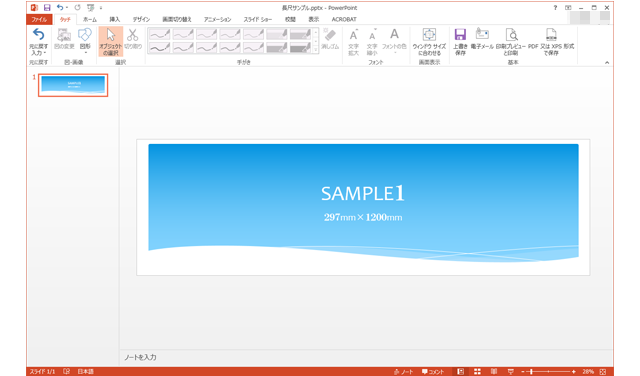Image resolution: width=640 pixels, height=376 pixels.
Task: Switch to the ACROBAT tab
Action: [344, 19]
